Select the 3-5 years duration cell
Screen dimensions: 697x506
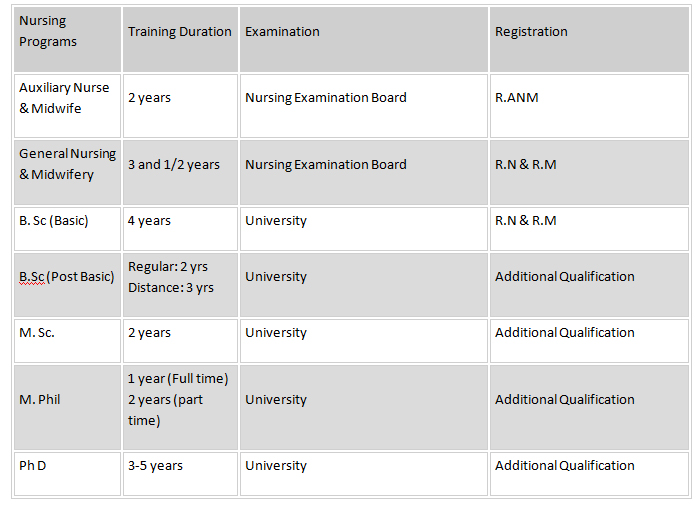(180, 474)
